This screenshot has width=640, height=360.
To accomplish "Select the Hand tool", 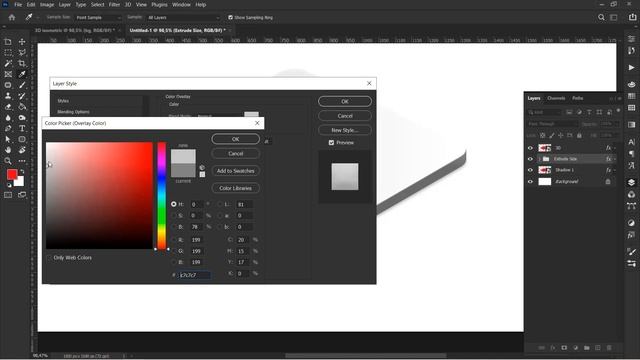I will click(8, 150).
